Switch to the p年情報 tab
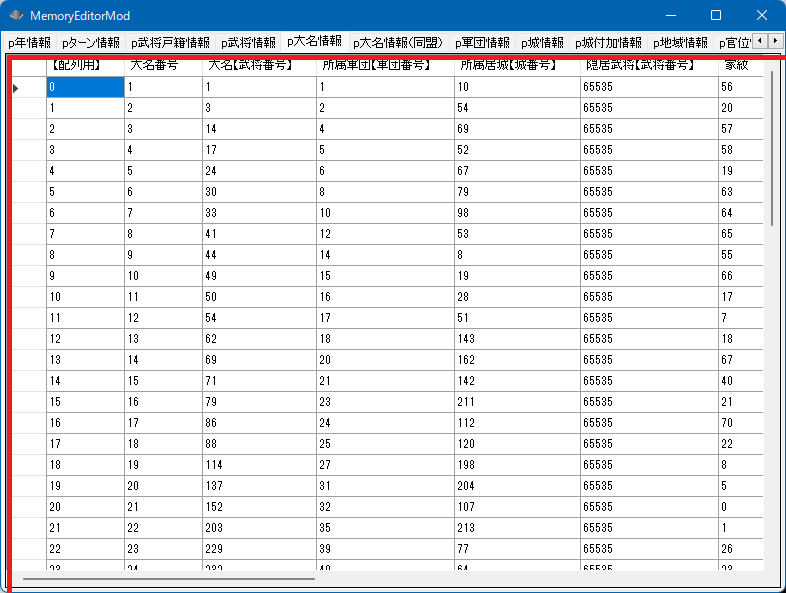 29,43
